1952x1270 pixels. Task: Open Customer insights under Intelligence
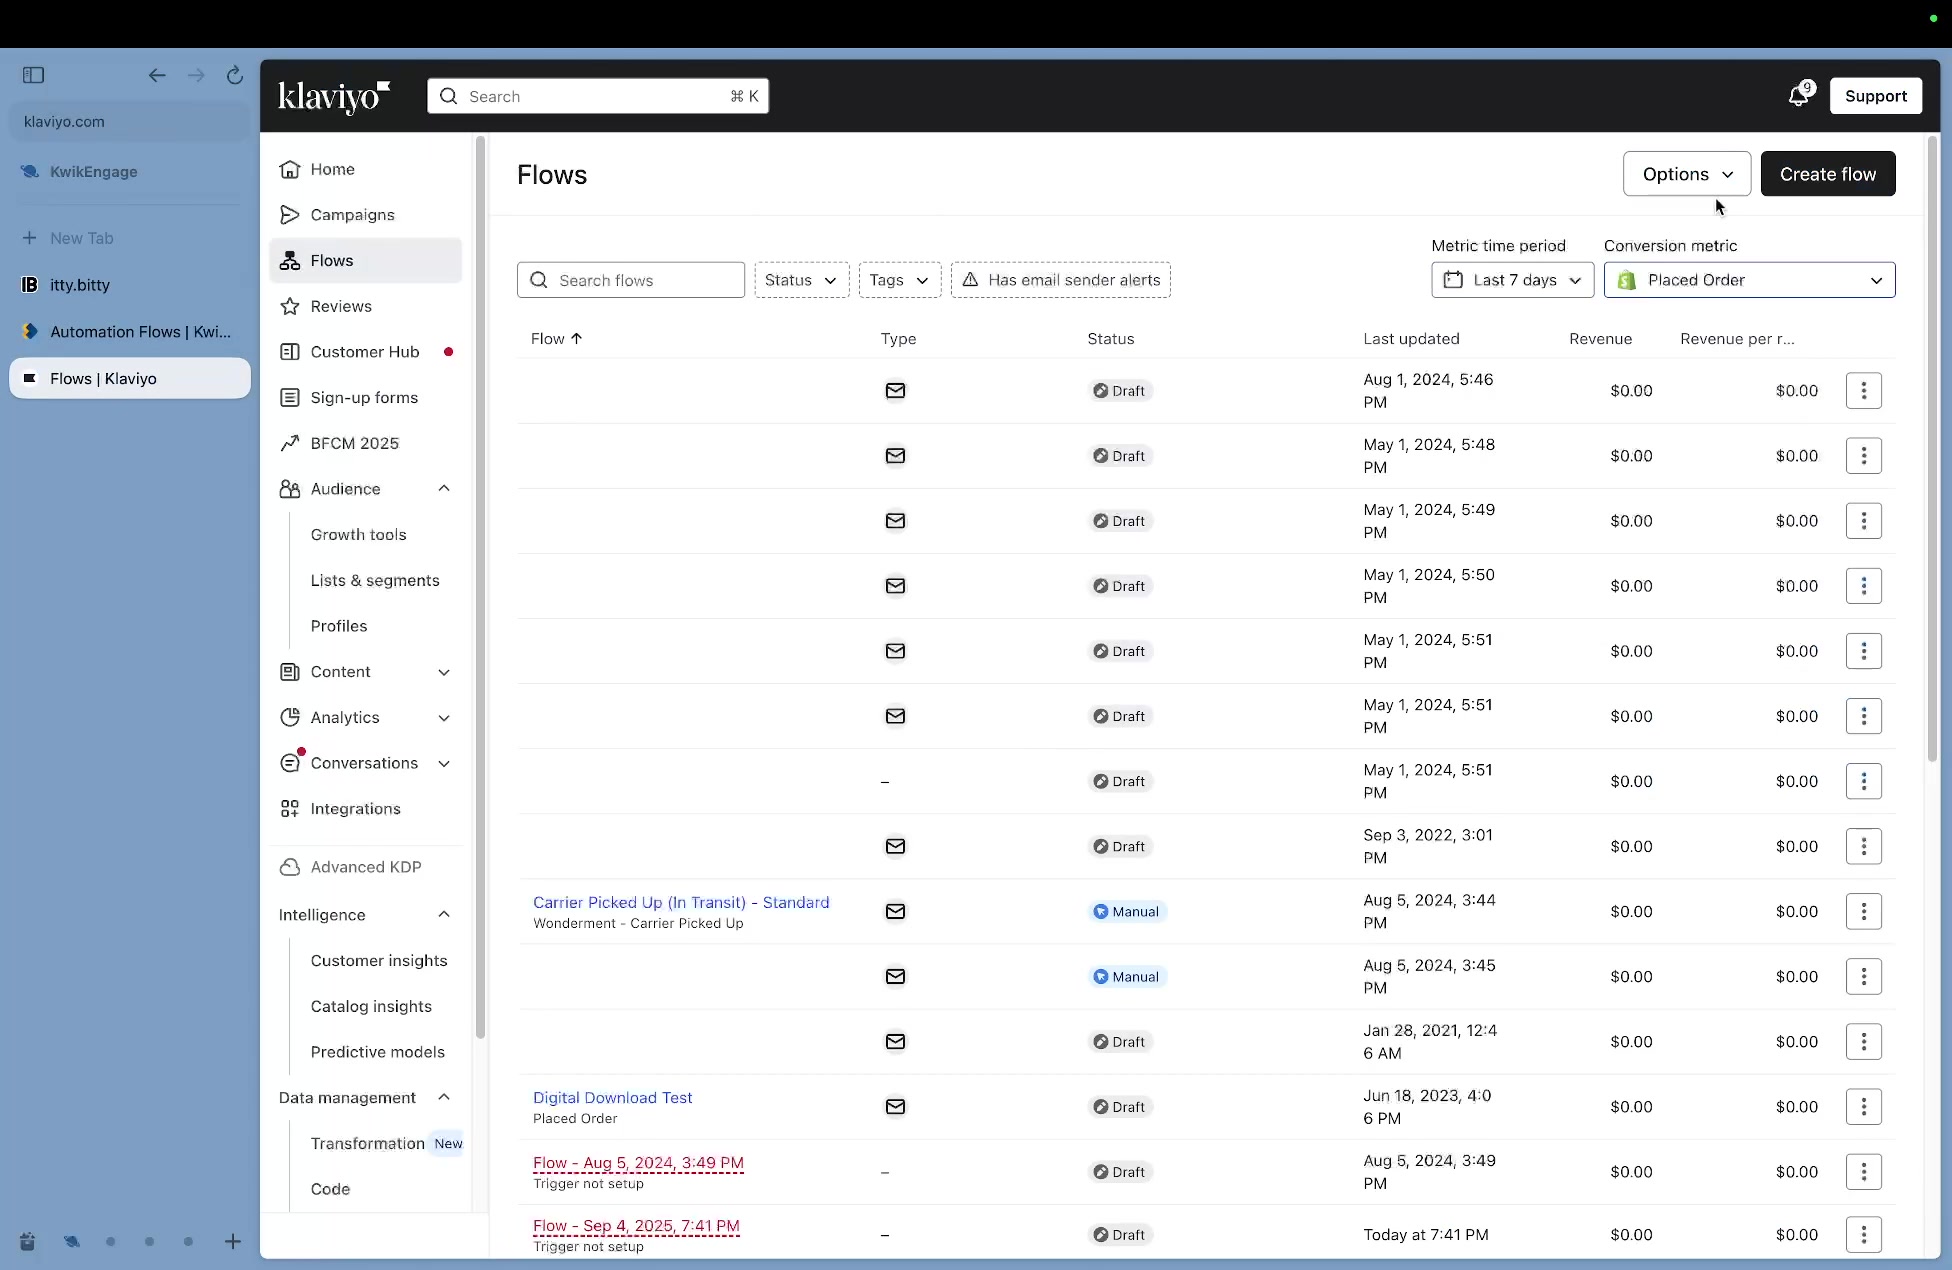[379, 961]
